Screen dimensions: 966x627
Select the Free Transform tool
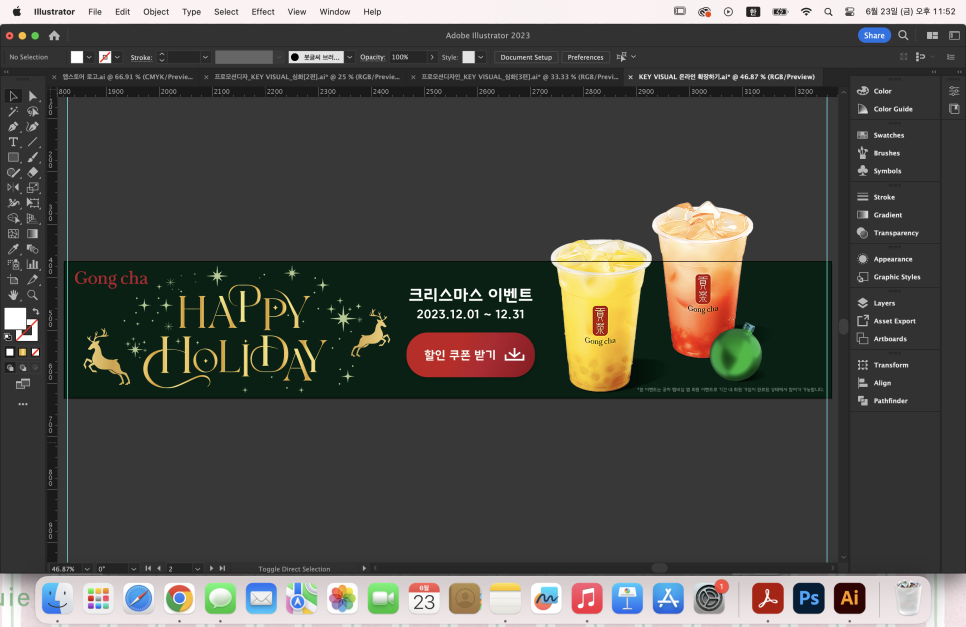(33, 203)
